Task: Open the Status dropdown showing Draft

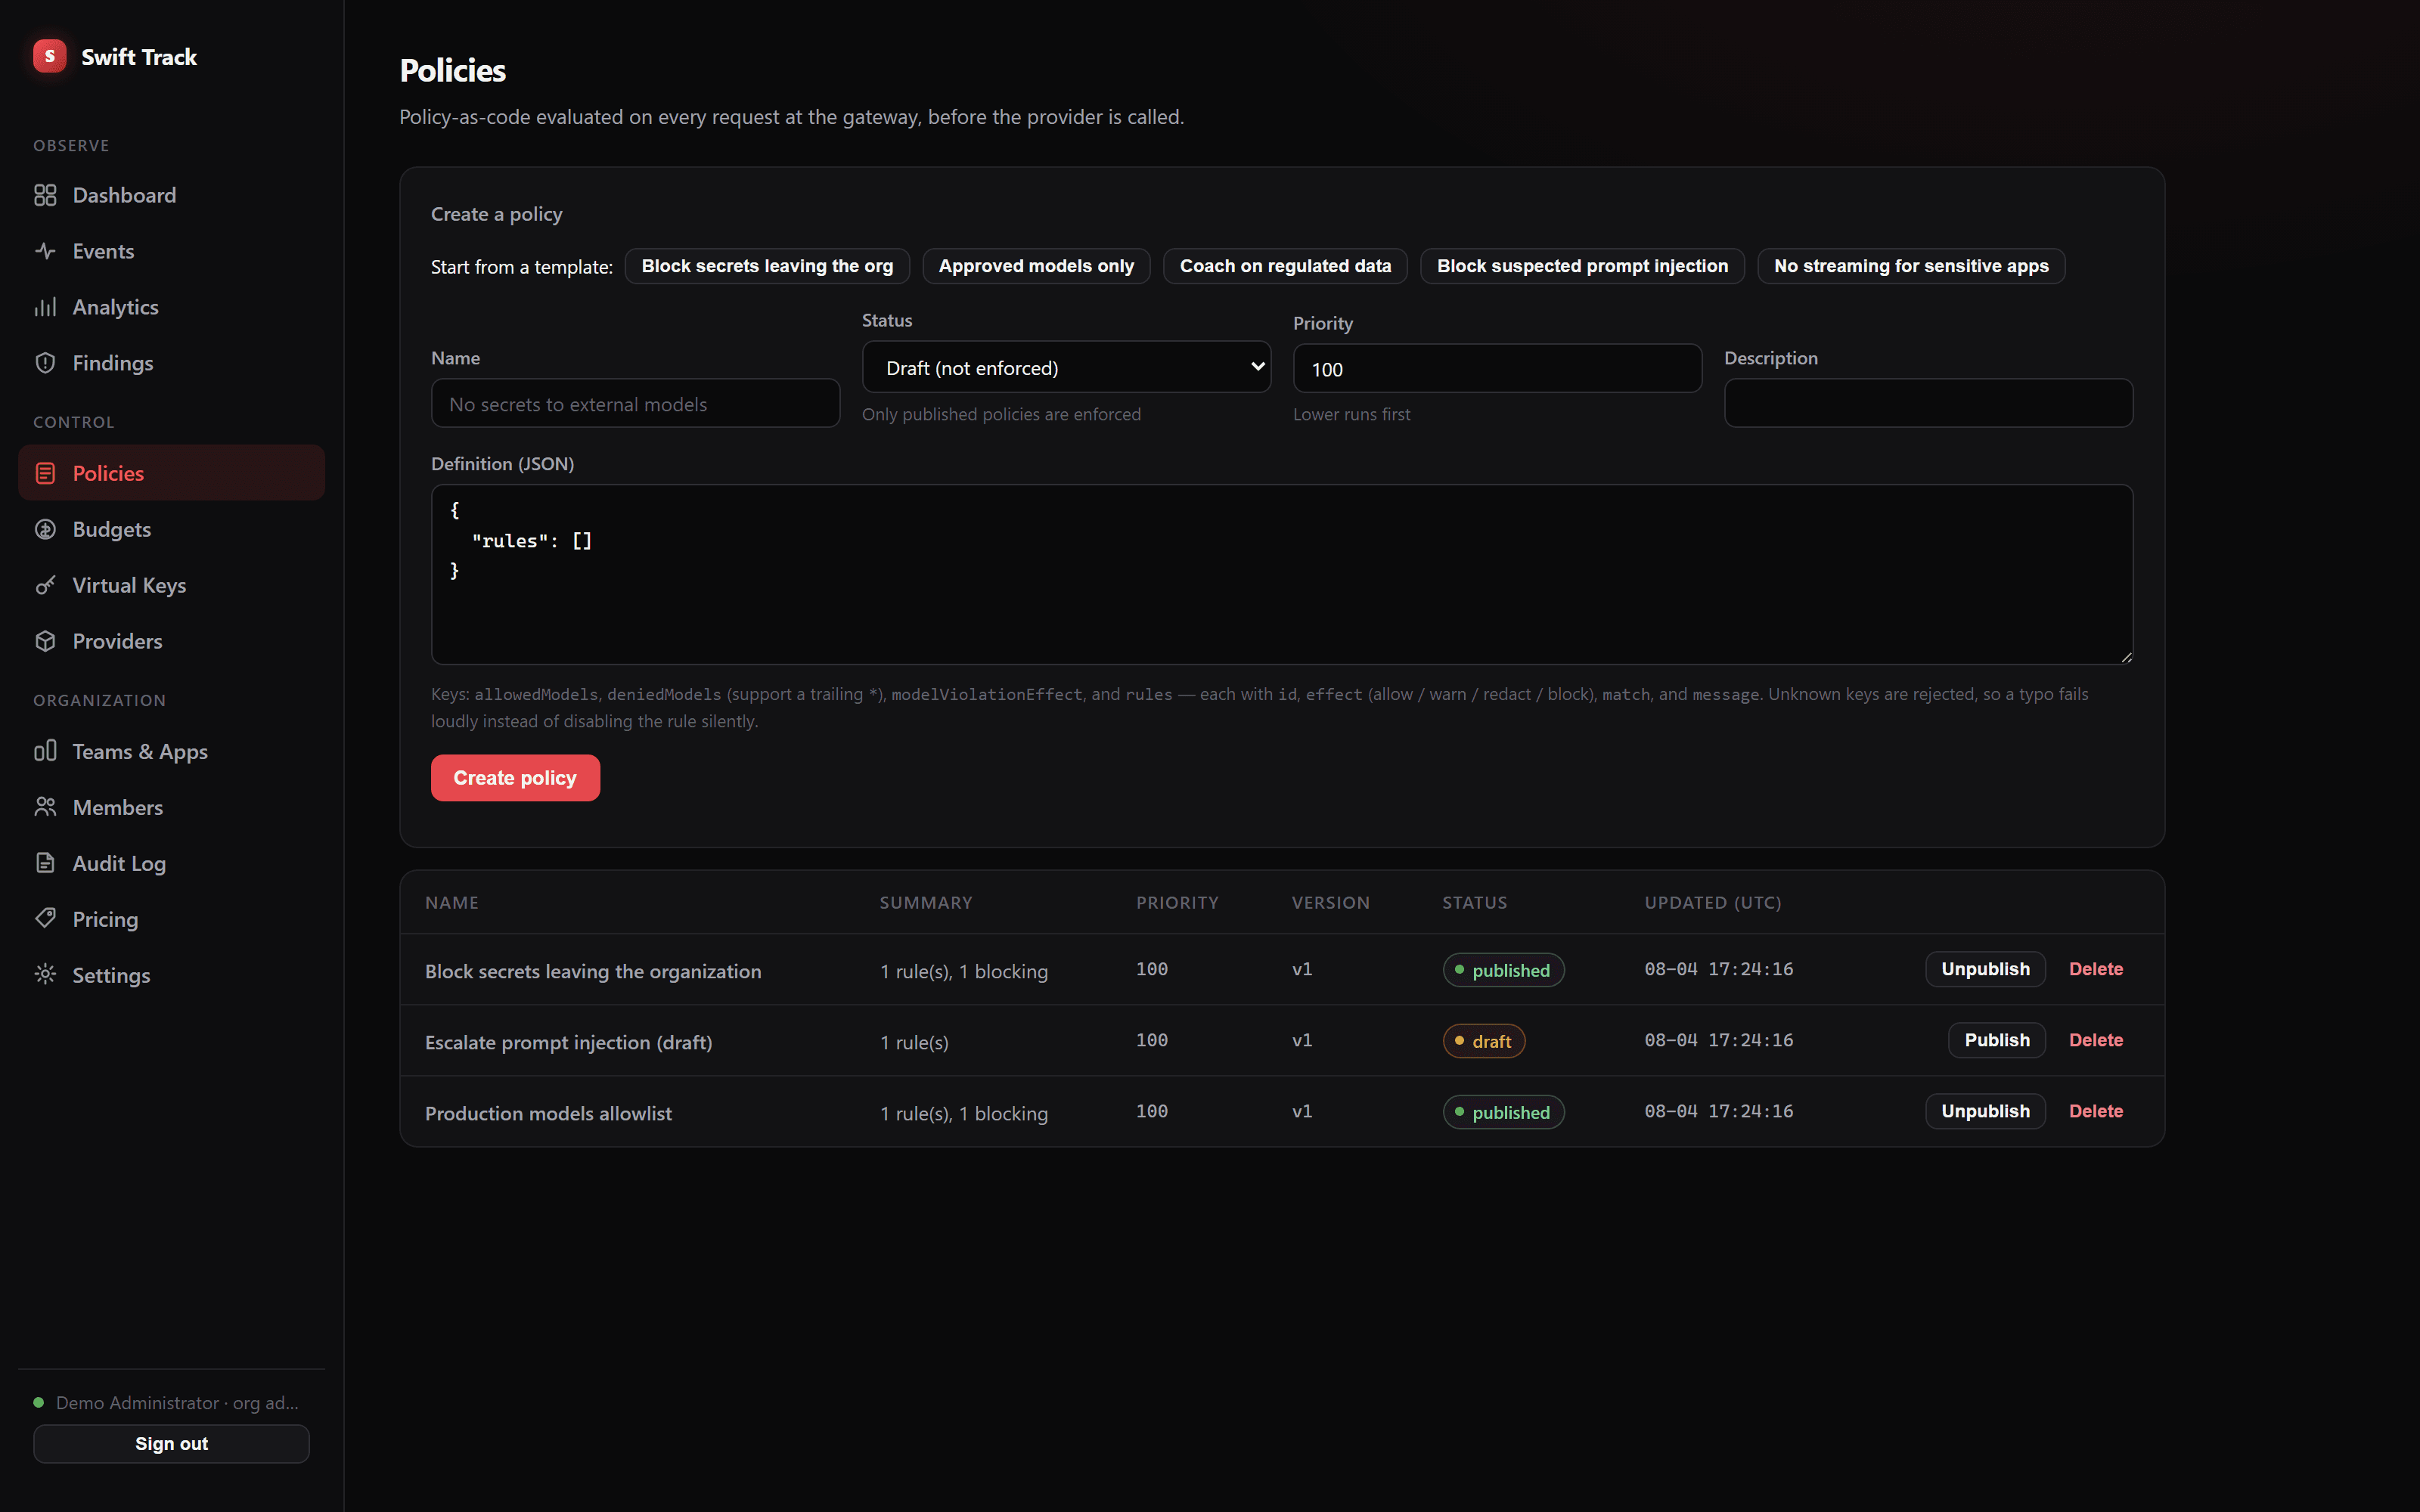Action: pyautogui.click(x=1066, y=367)
